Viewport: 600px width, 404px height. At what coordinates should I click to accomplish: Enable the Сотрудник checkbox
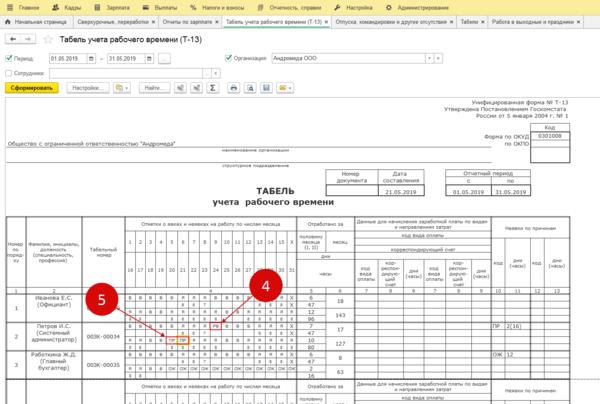coord(7,72)
